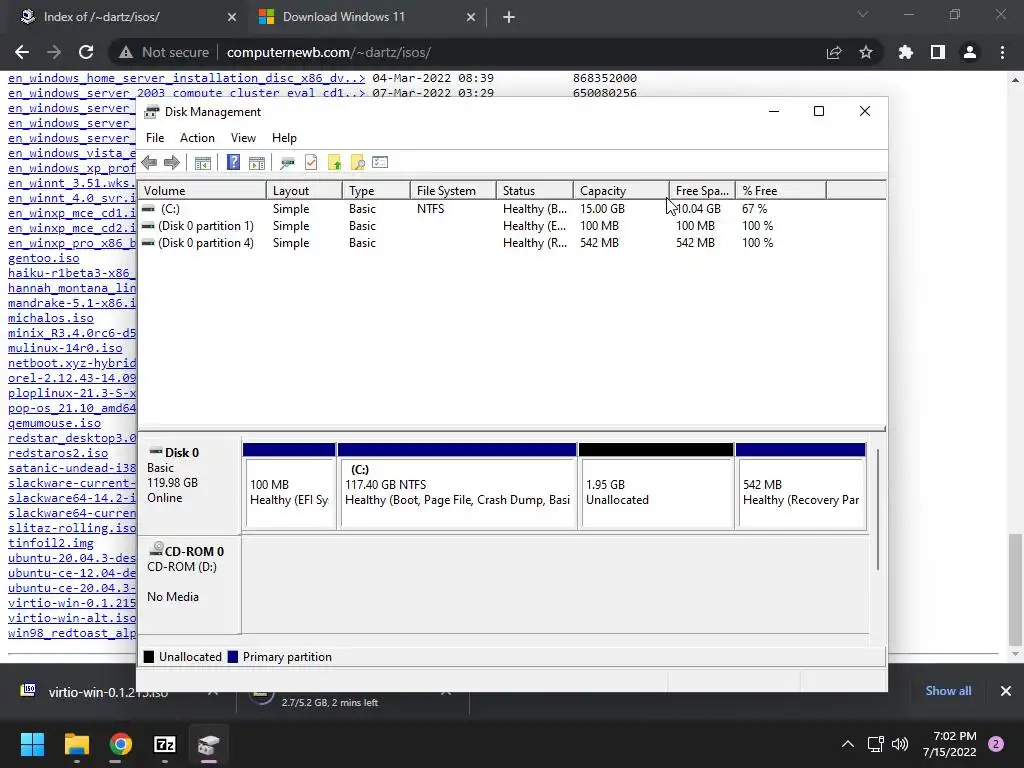The width and height of the screenshot is (1024, 768).
Task: Open qemumouse.iso download link
Action: [54, 424]
